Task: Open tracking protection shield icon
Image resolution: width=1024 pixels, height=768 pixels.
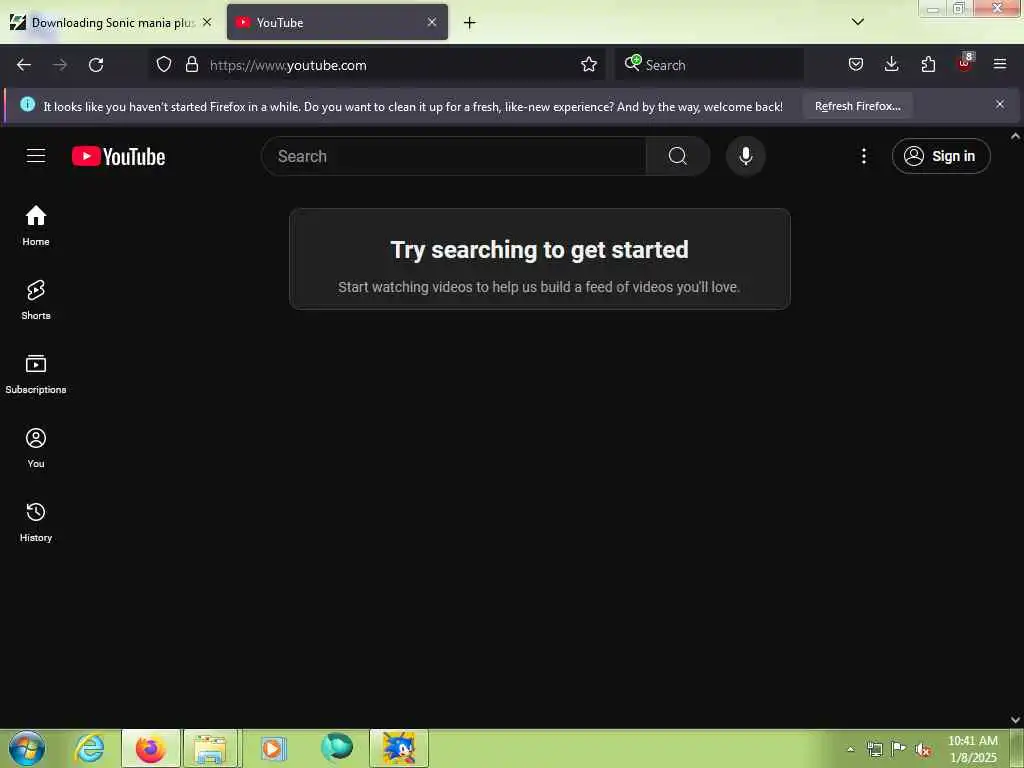Action: pos(164,65)
